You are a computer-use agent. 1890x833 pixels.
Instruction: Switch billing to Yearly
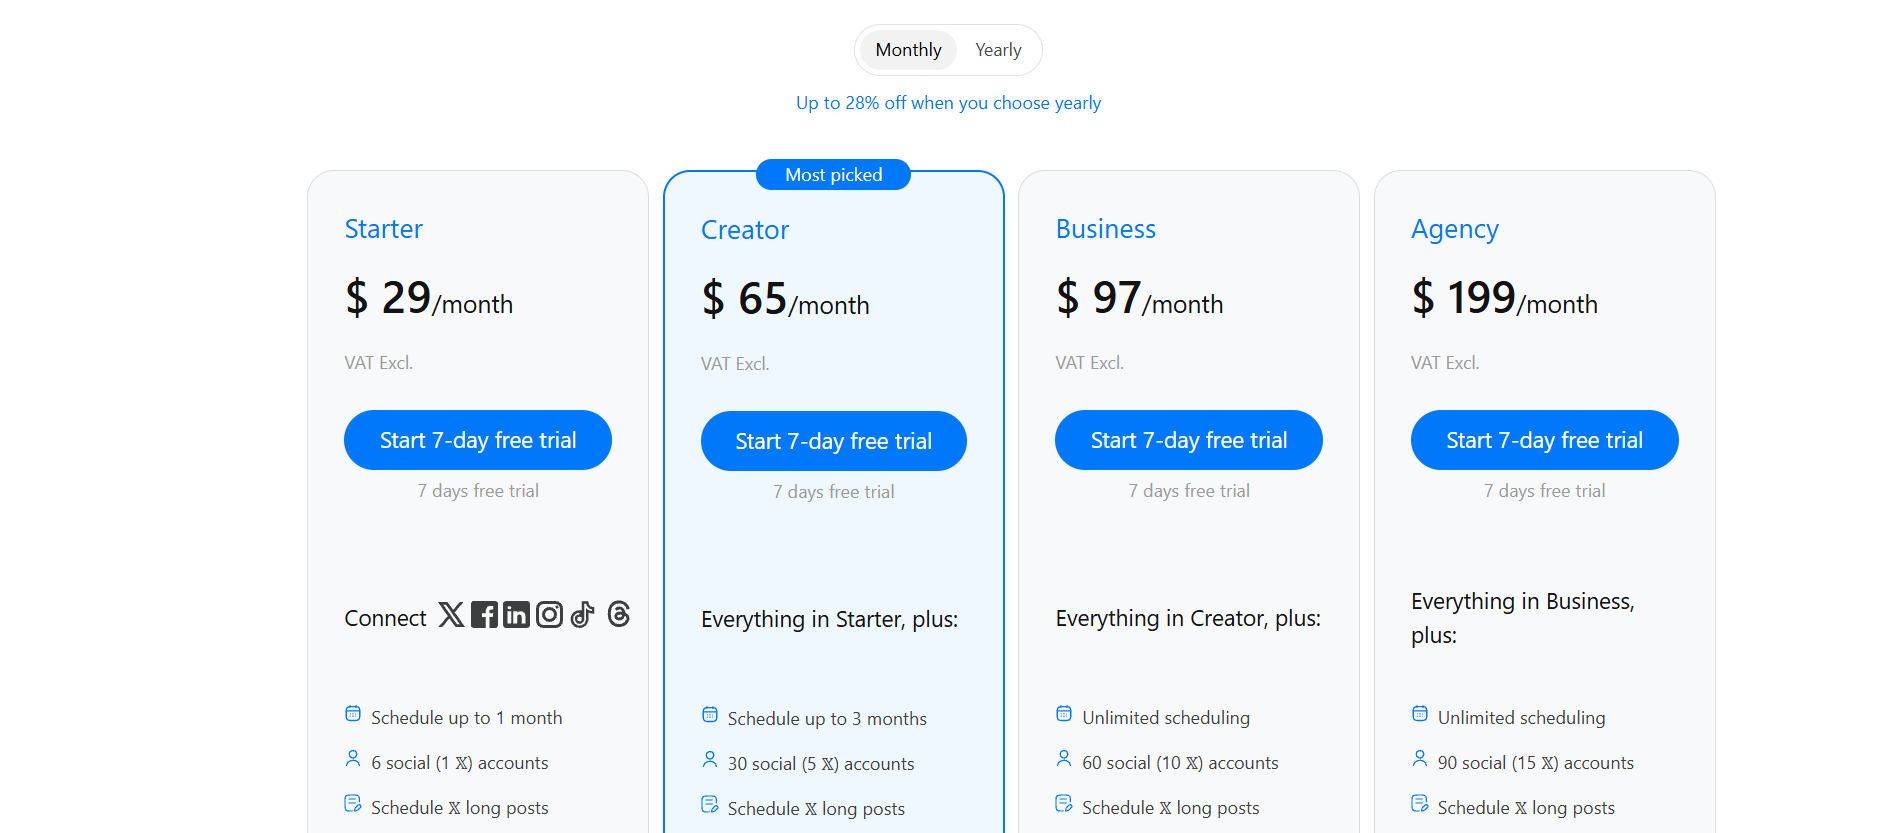[x=997, y=49]
